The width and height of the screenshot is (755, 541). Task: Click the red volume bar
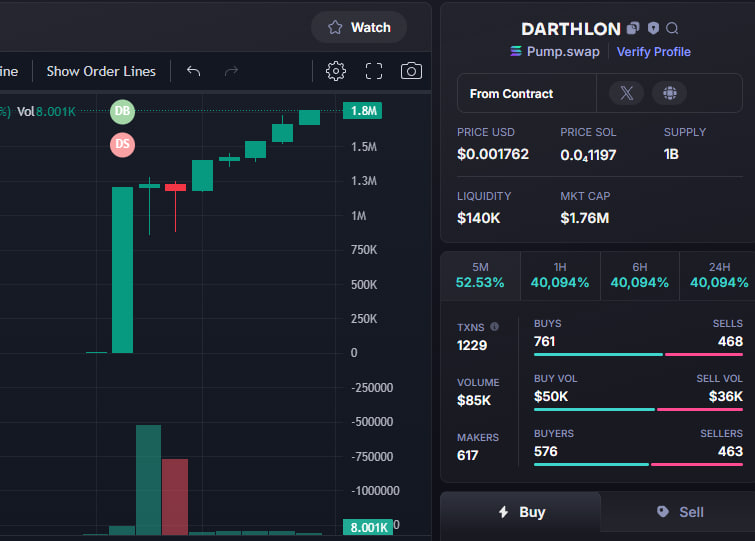click(175, 497)
